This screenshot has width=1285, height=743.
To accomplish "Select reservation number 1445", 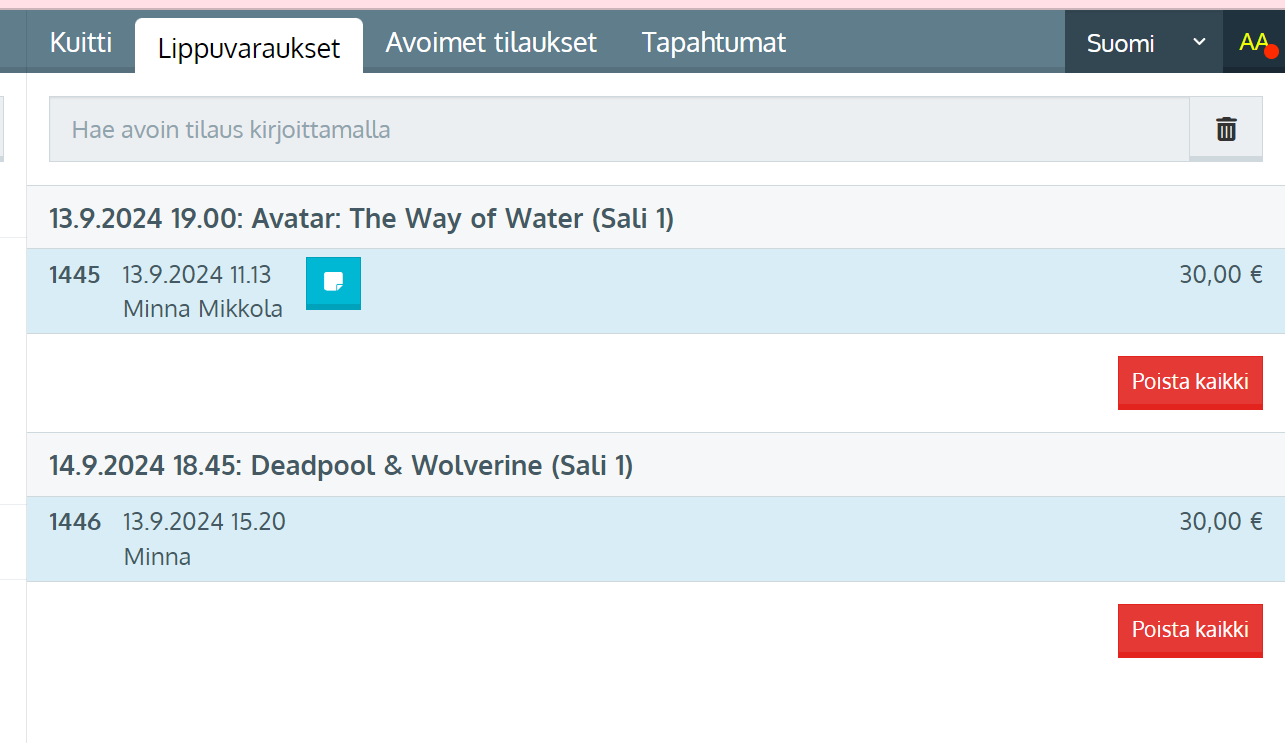I will pyautogui.click(x=75, y=274).
